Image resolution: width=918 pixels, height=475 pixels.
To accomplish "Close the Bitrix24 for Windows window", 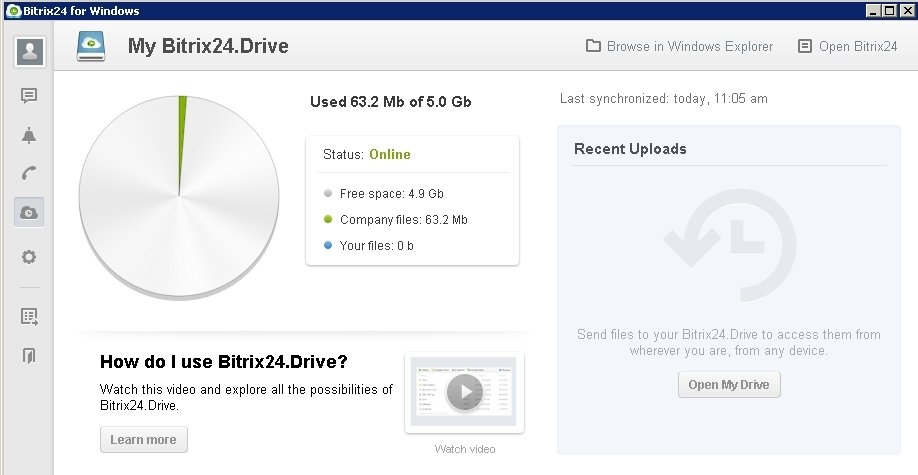I will tap(906, 11).
